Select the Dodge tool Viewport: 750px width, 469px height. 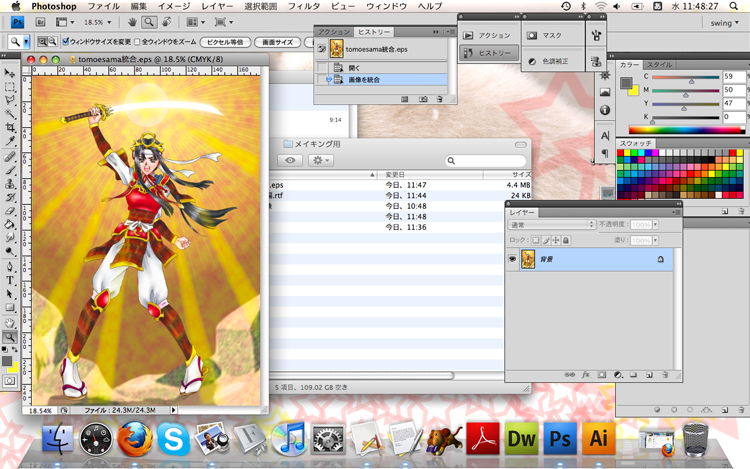(9, 251)
